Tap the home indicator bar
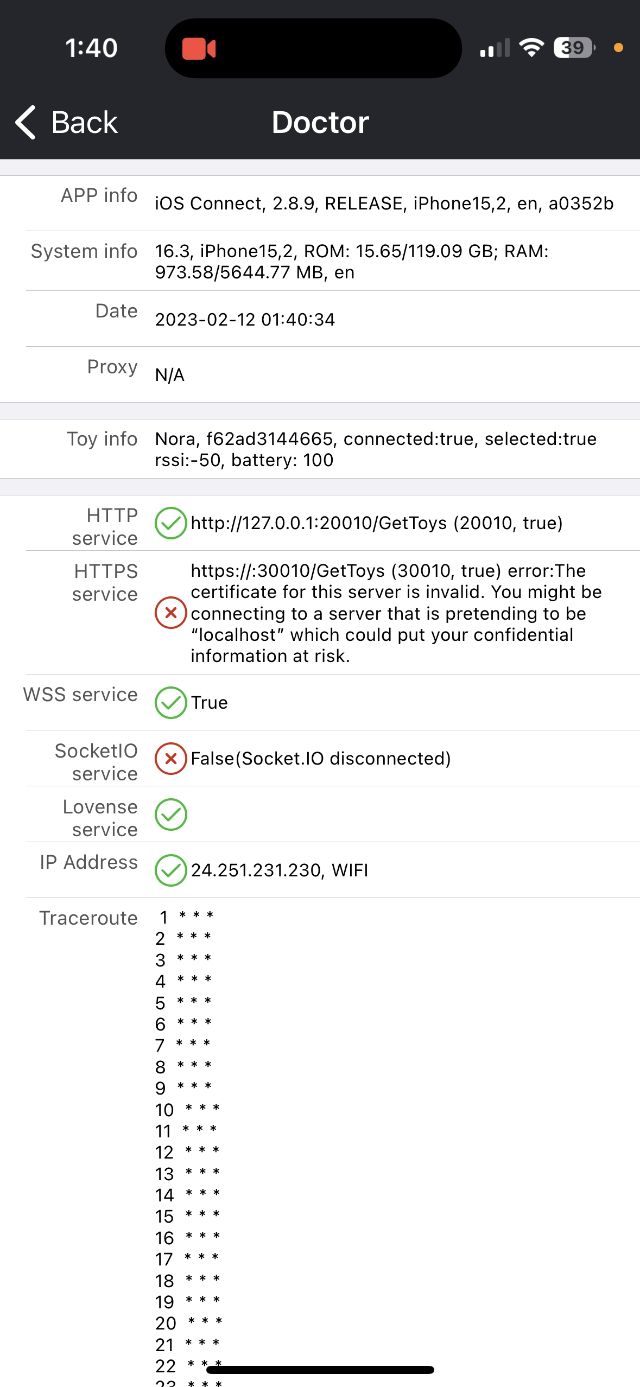Viewport: 640px width, 1387px height. 320,1369
